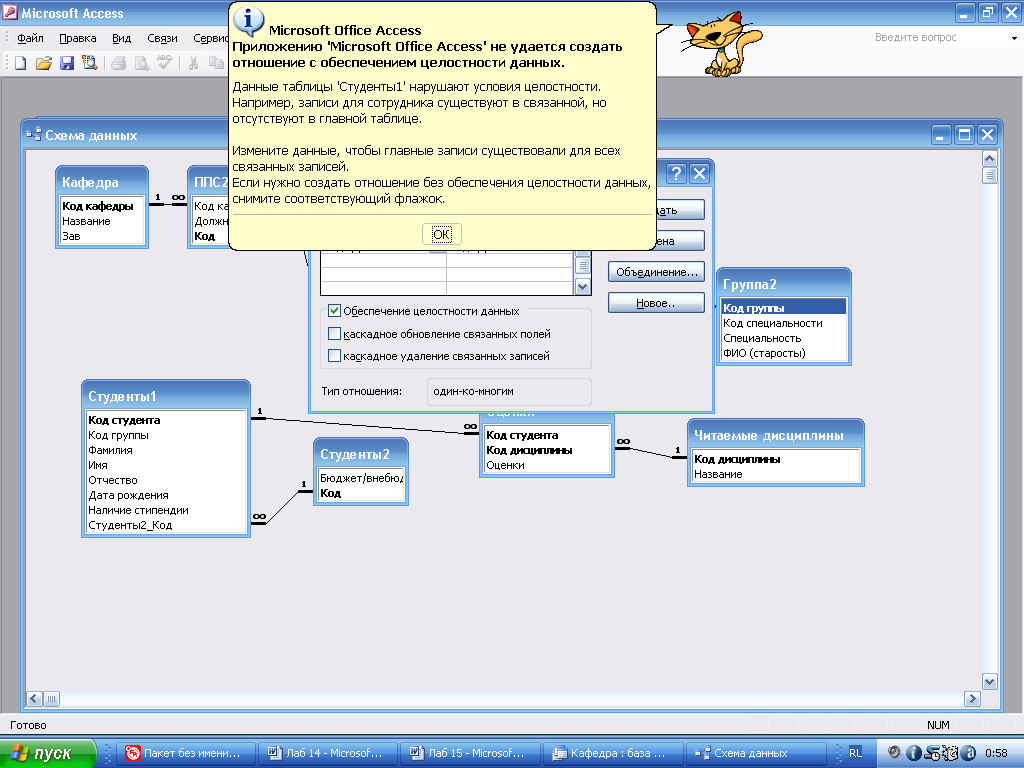The image size is (1024, 768).
Task: Enable каскадное обновление связанных полей checkbox
Action: click(x=334, y=334)
